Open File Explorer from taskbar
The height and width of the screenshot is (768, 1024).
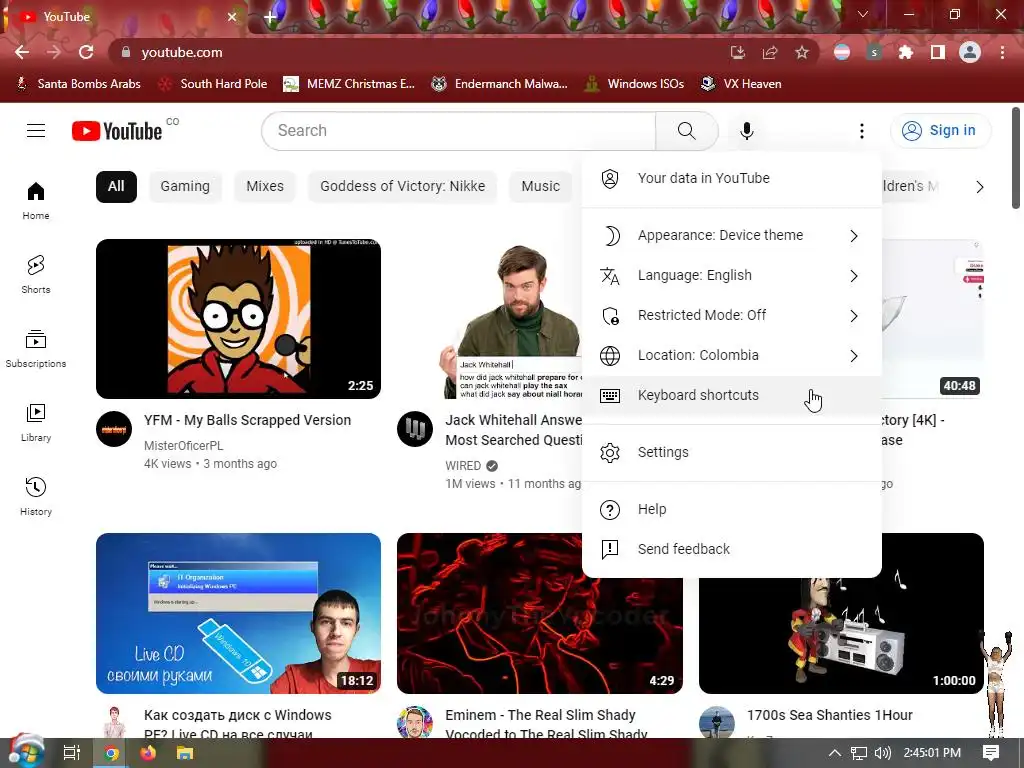click(185, 753)
